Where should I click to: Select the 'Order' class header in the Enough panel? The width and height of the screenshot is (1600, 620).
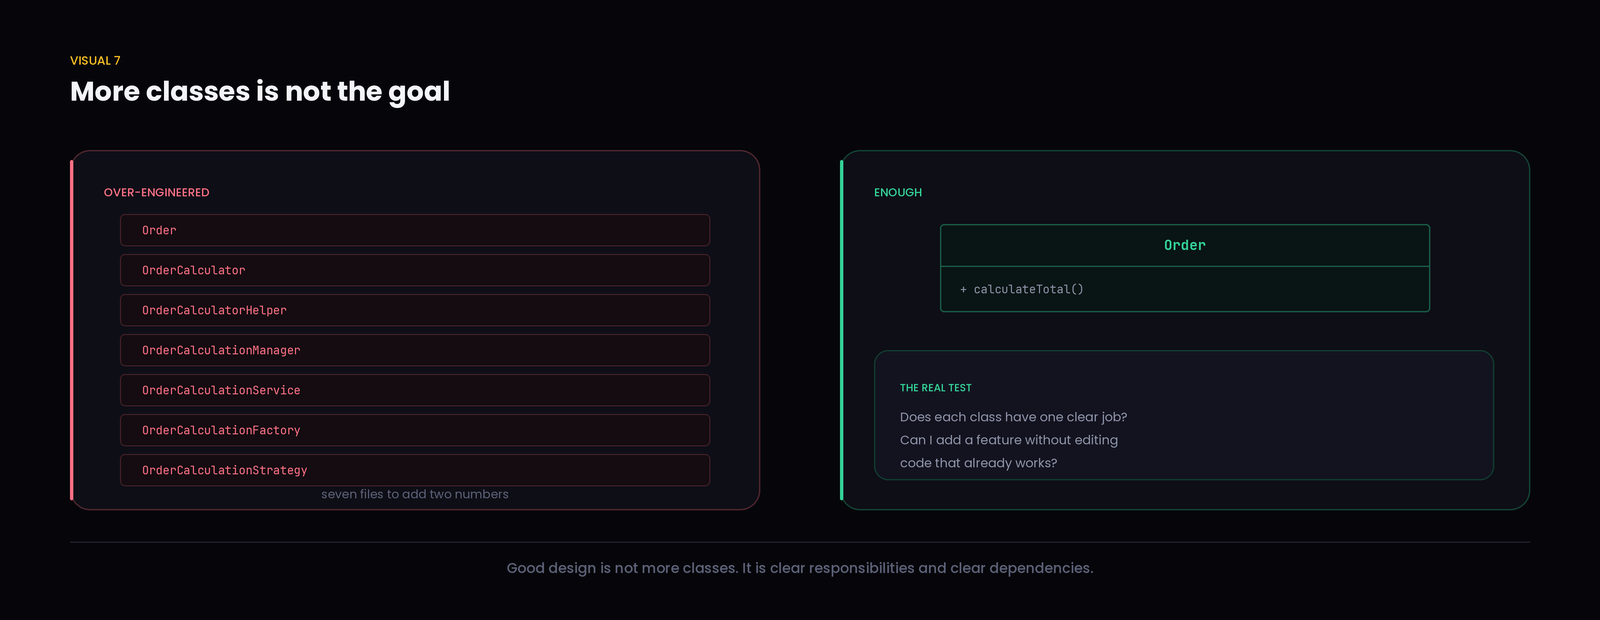(1185, 246)
